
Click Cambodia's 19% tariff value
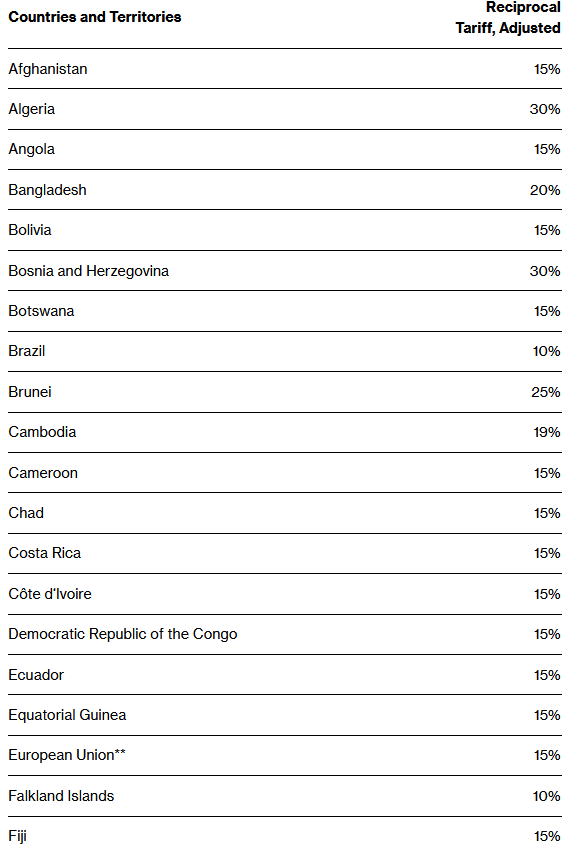tap(547, 432)
